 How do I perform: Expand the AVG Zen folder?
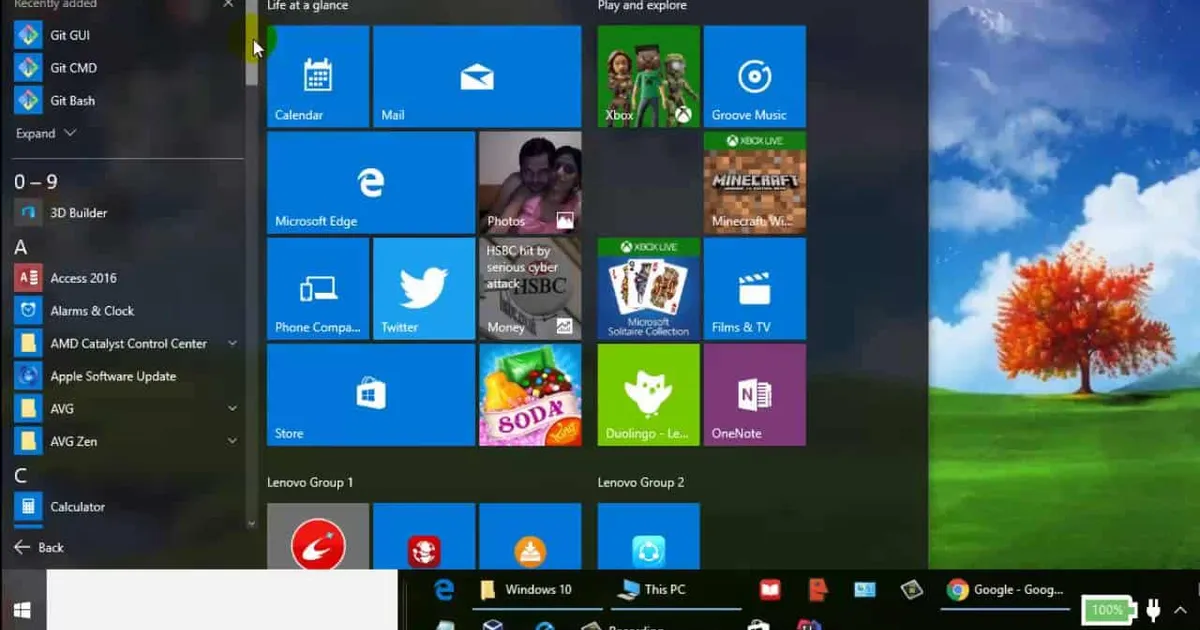point(232,441)
